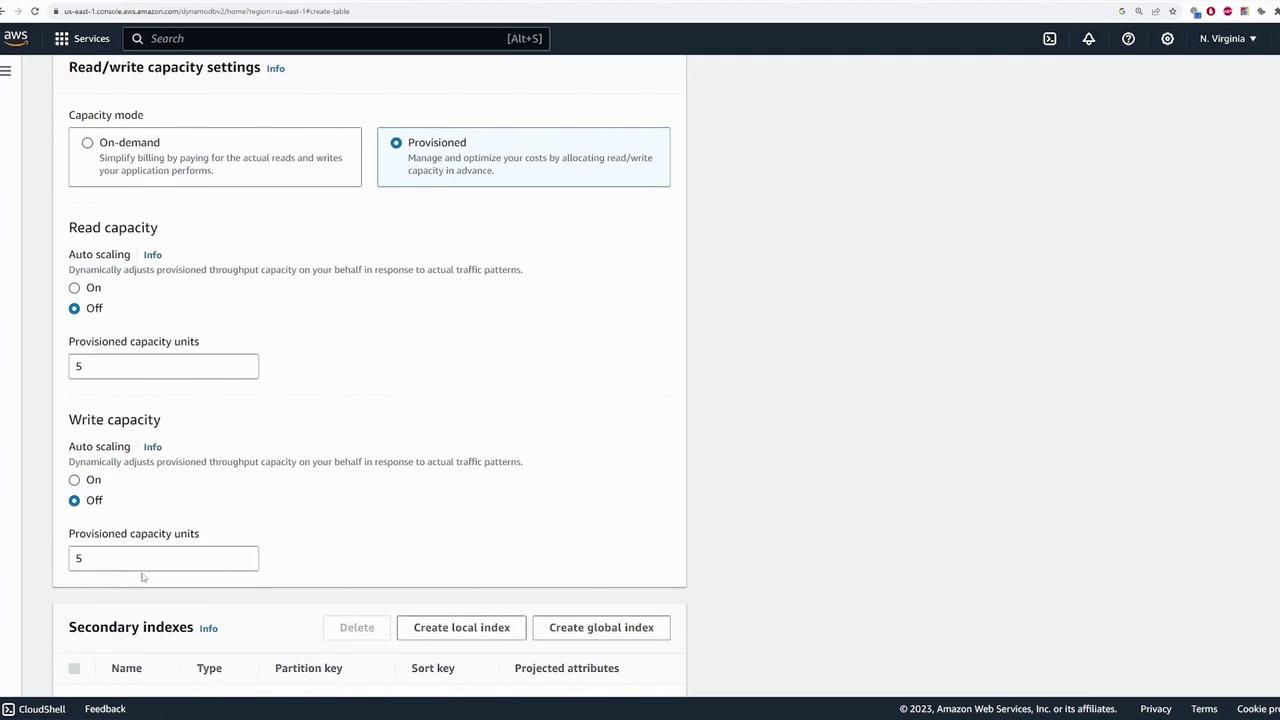This screenshot has height=720, width=1280.
Task: Open AWS CloudShell from top navigation icon
Action: pyautogui.click(x=1049, y=39)
